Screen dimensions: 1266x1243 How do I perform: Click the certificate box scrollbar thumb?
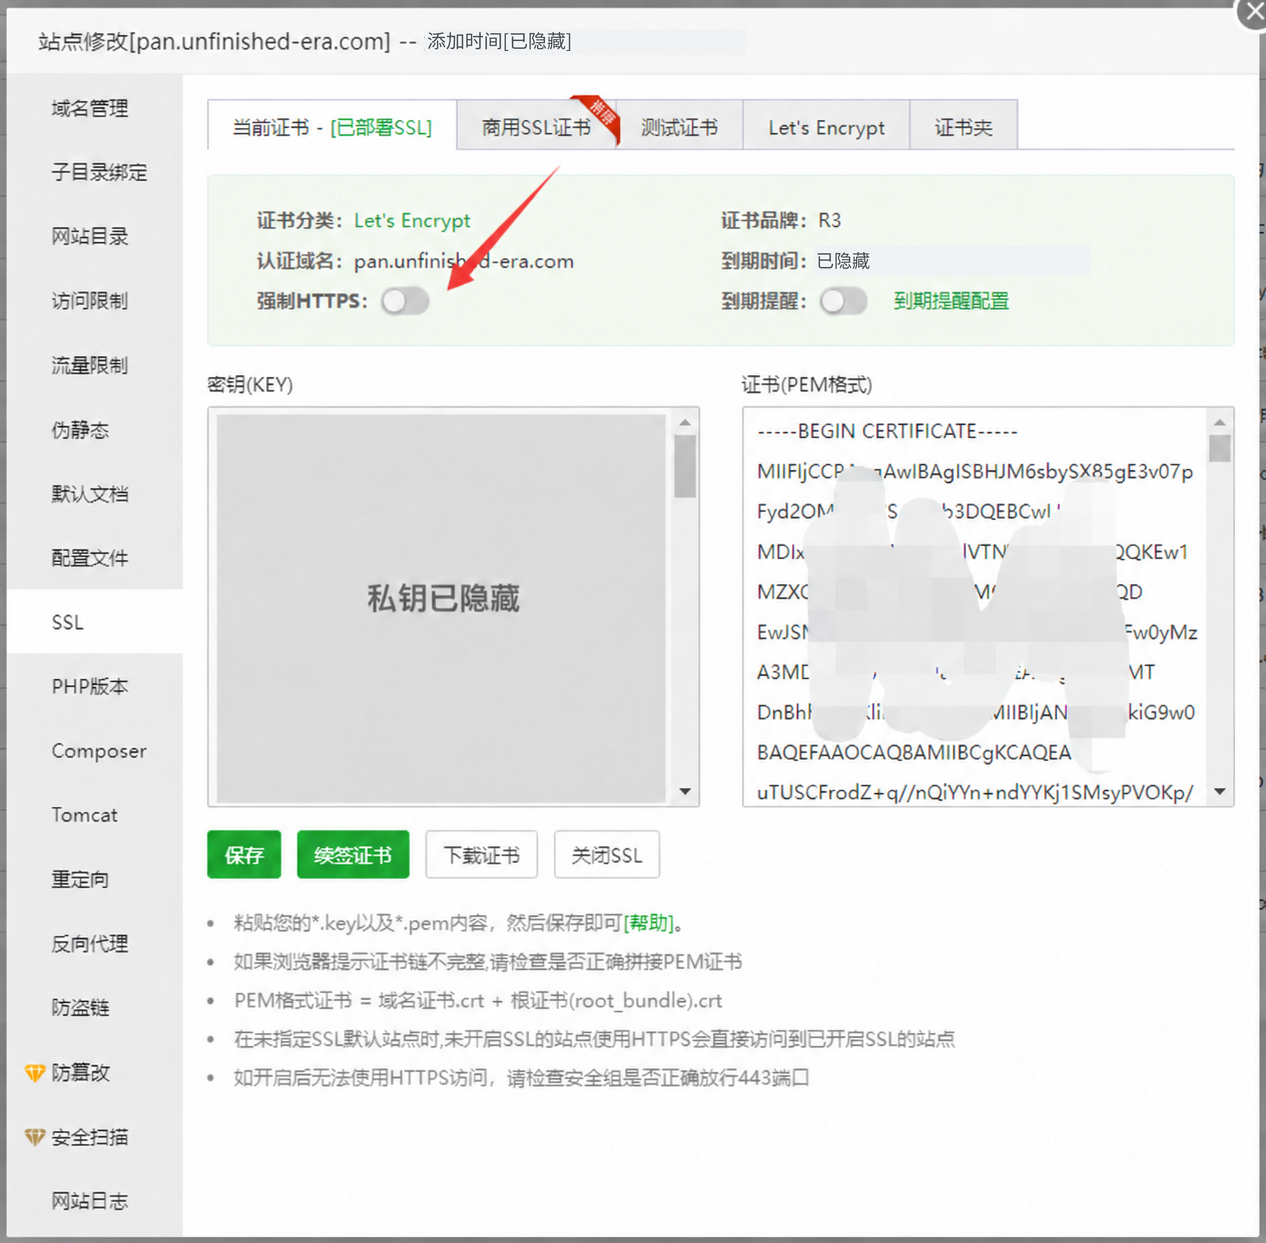point(1220,448)
